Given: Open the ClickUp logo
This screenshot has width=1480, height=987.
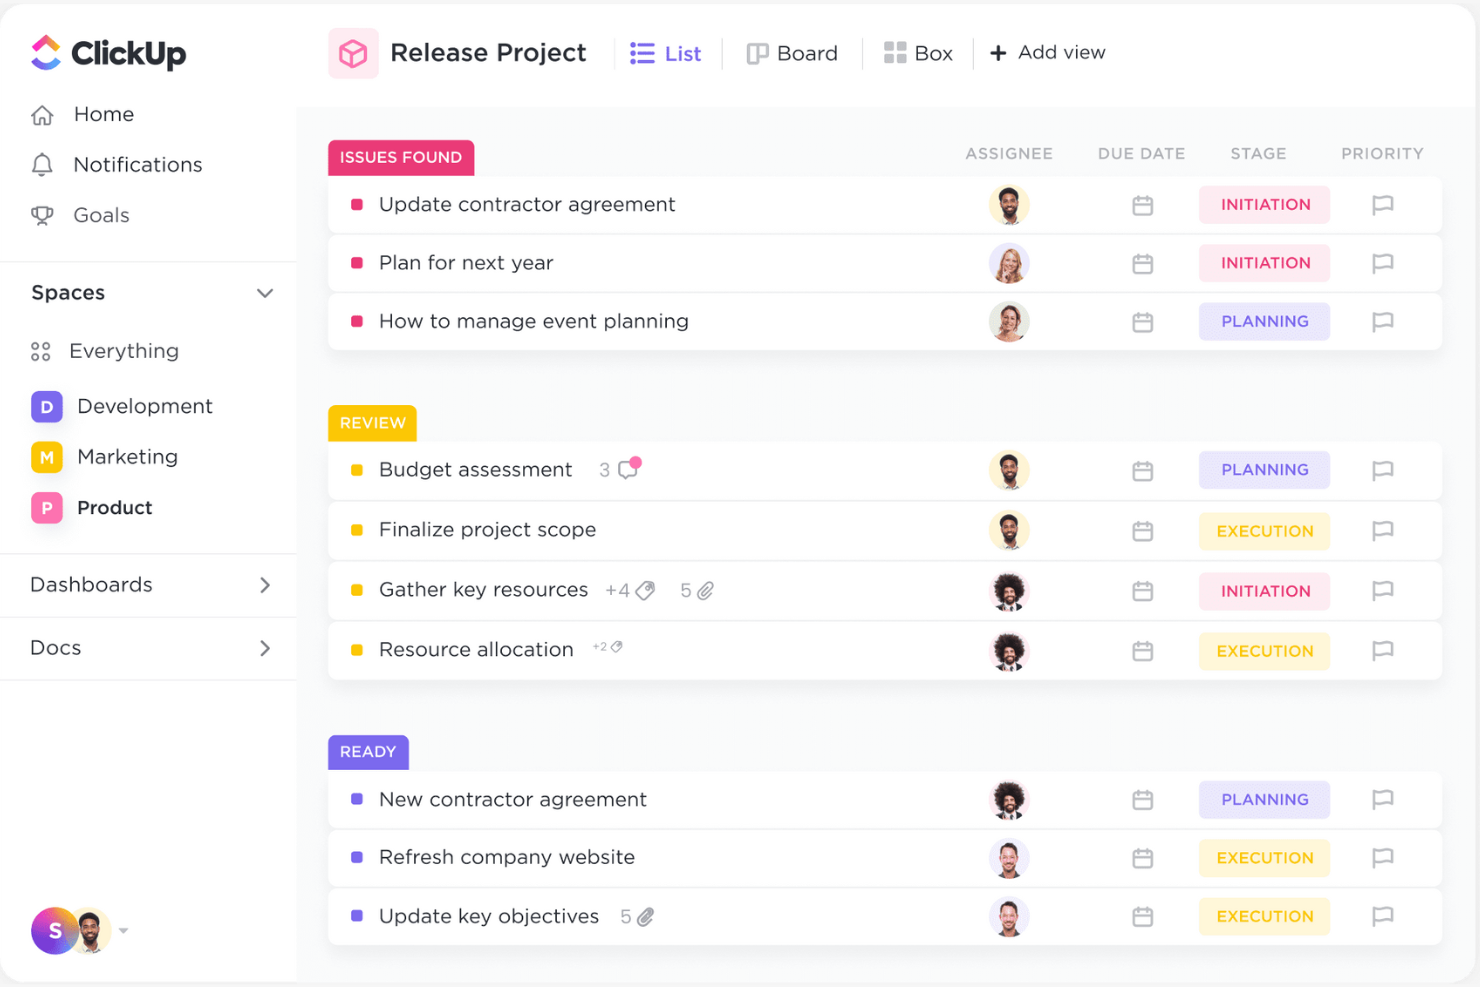Looking at the screenshot, I should [107, 53].
